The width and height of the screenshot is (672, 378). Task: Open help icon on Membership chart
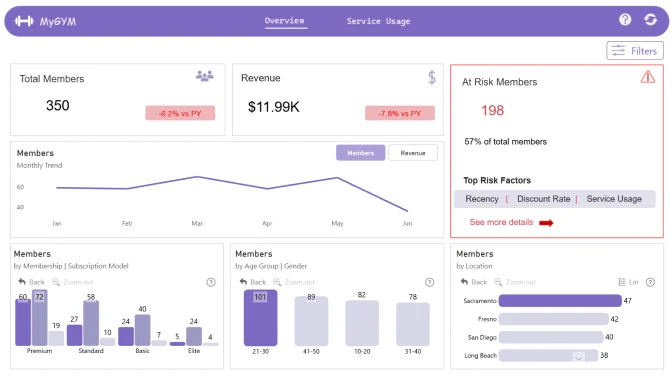tap(211, 282)
